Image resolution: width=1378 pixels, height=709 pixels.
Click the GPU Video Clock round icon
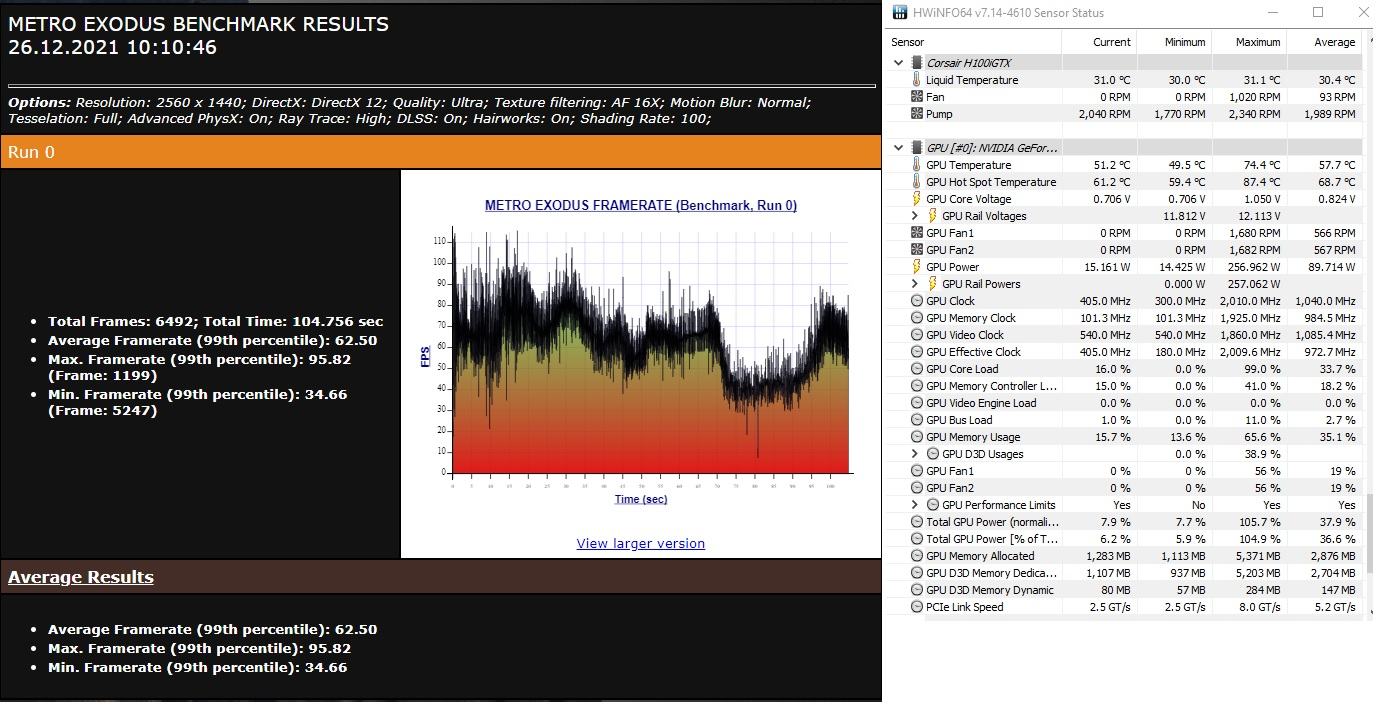pyautogui.click(x=917, y=335)
